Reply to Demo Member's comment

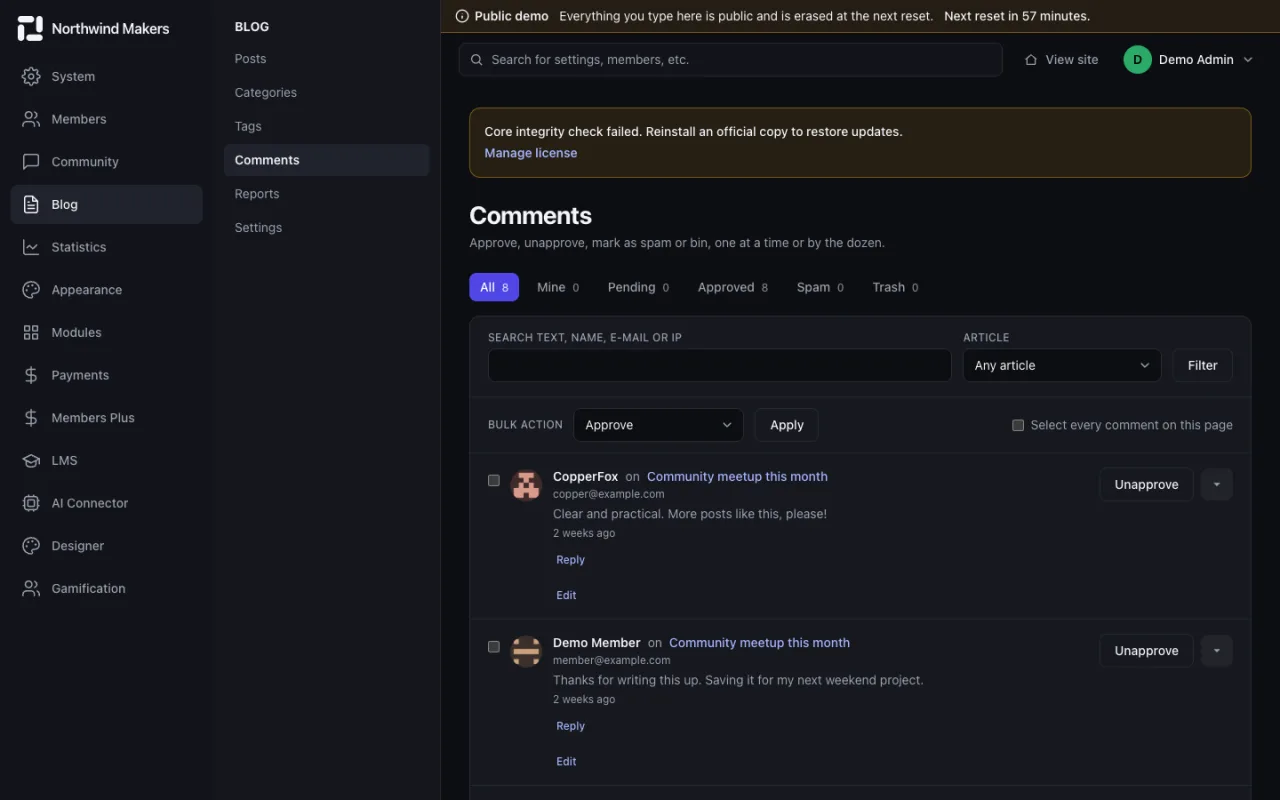click(571, 726)
